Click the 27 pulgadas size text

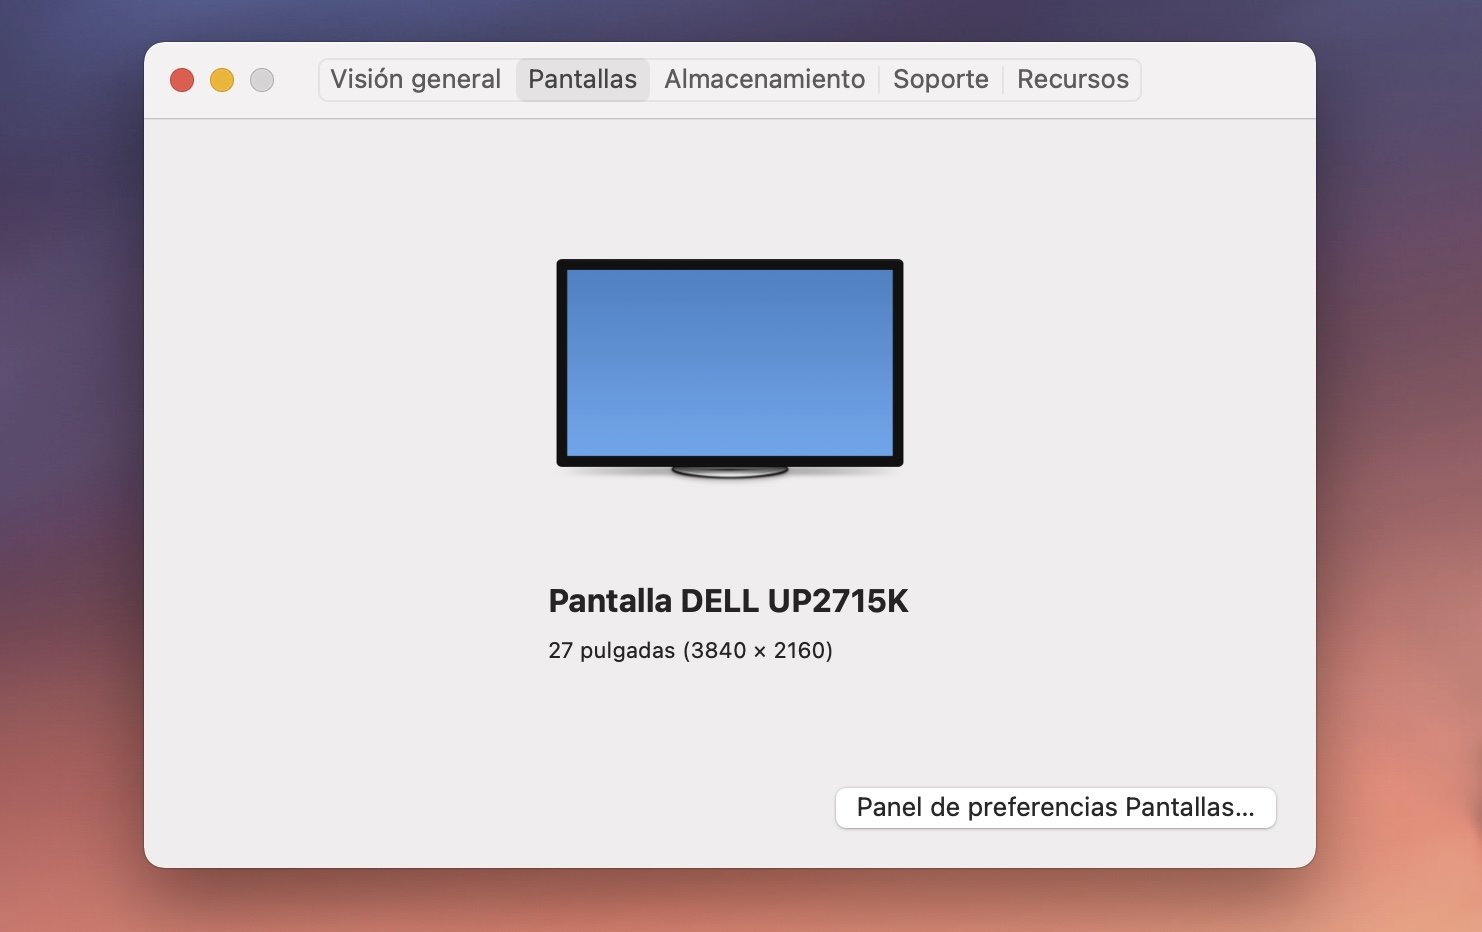[x=611, y=651]
